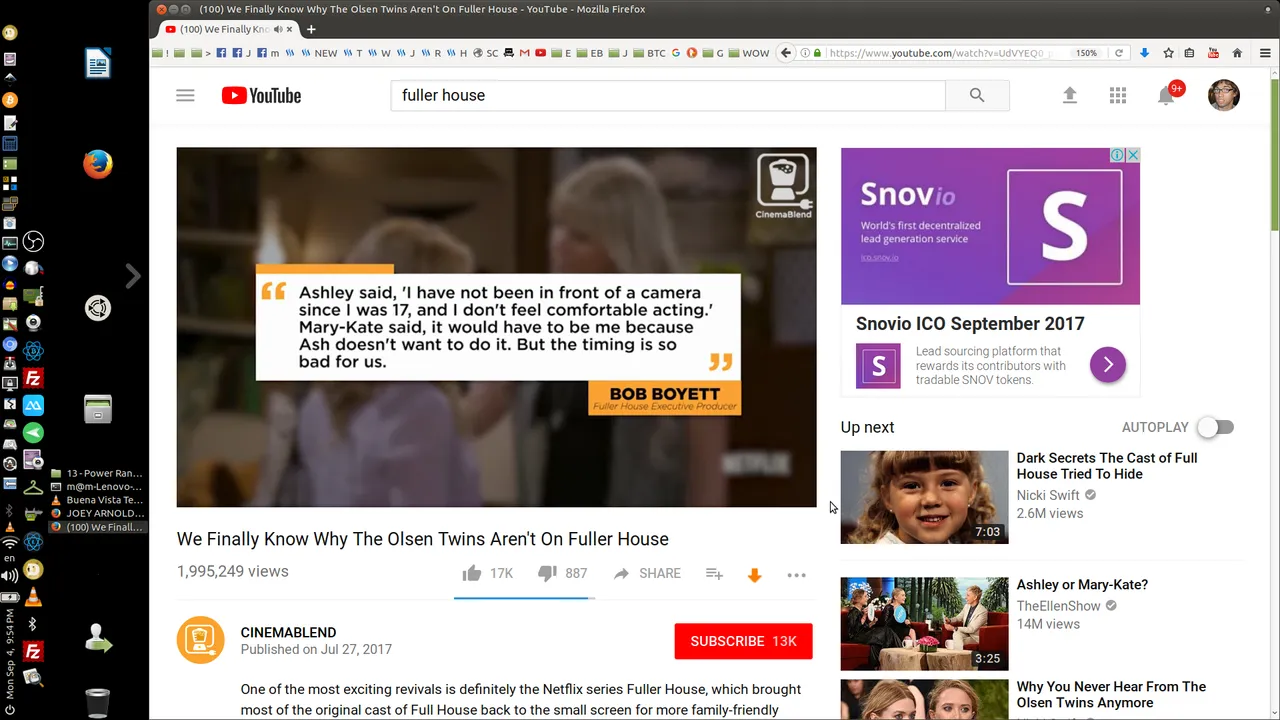The width and height of the screenshot is (1280, 720).
Task: Reload the page in Firefox
Action: tap(1119, 53)
